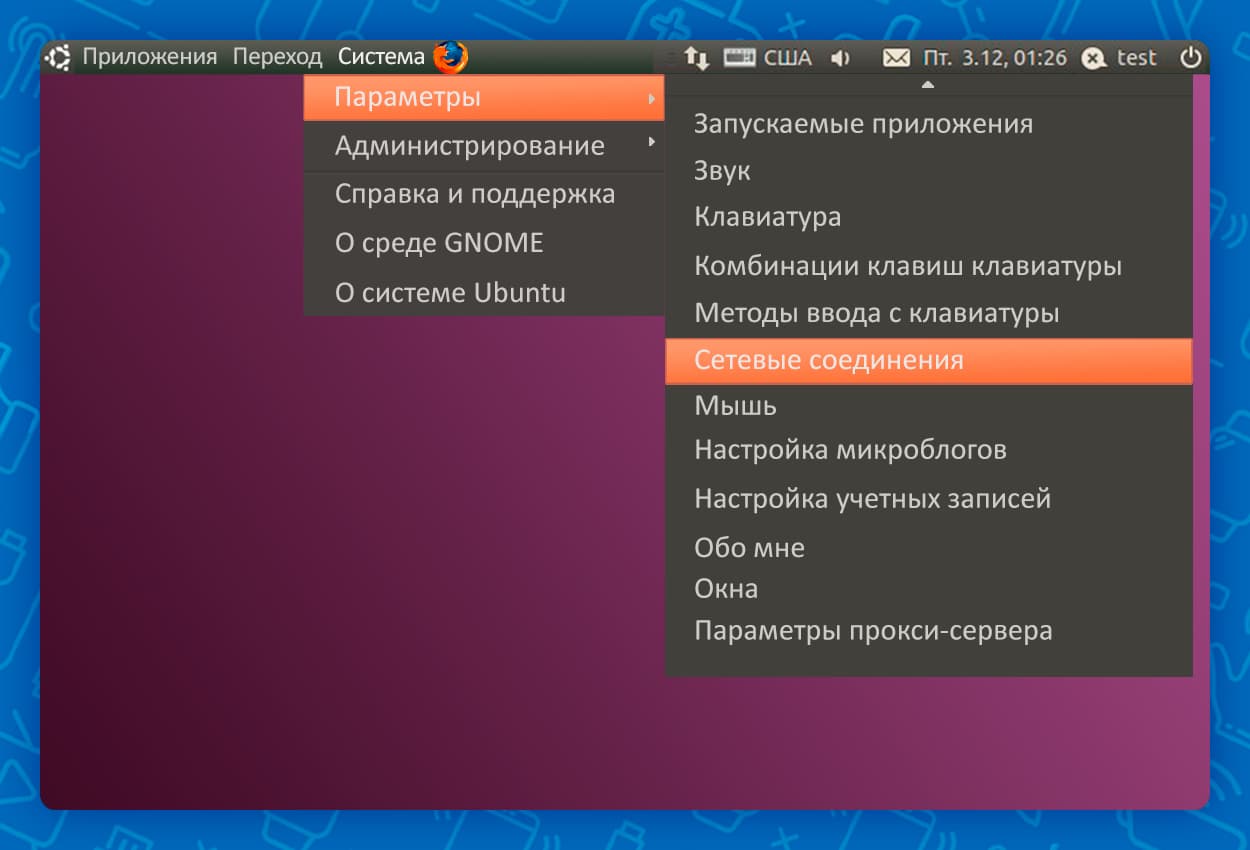1250x850 pixels.
Task: Choose Запускаемые приложения
Action: click(x=863, y=124)
